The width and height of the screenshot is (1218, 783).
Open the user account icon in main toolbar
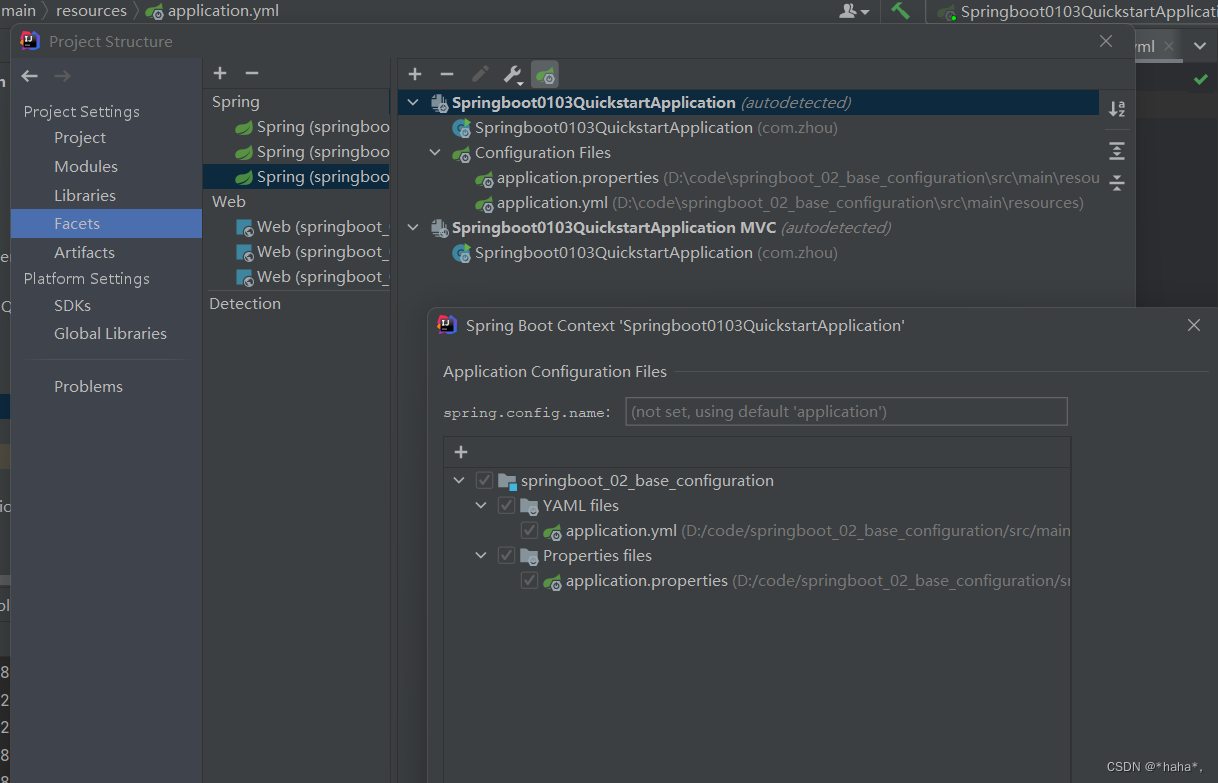[853, 11]
